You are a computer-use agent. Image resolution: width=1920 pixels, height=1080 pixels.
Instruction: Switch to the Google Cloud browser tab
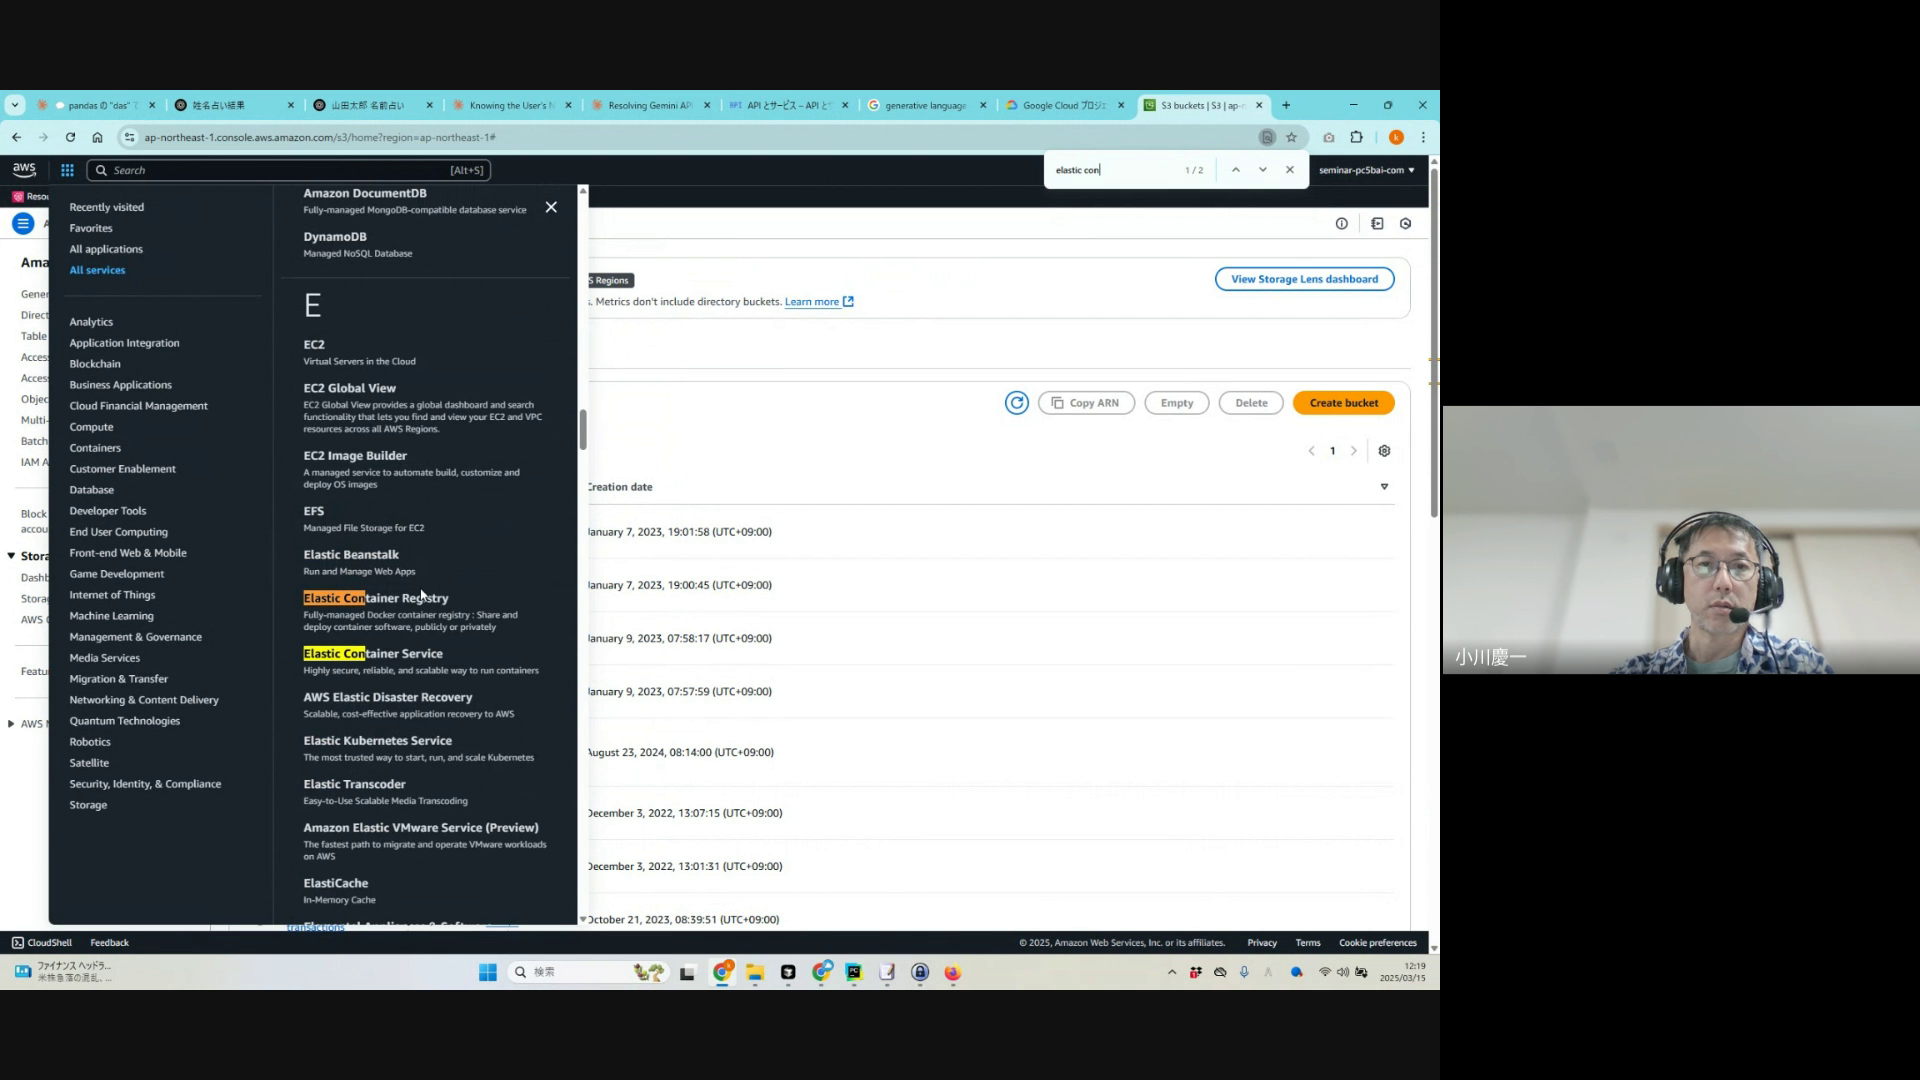[x=1062, y=105]
